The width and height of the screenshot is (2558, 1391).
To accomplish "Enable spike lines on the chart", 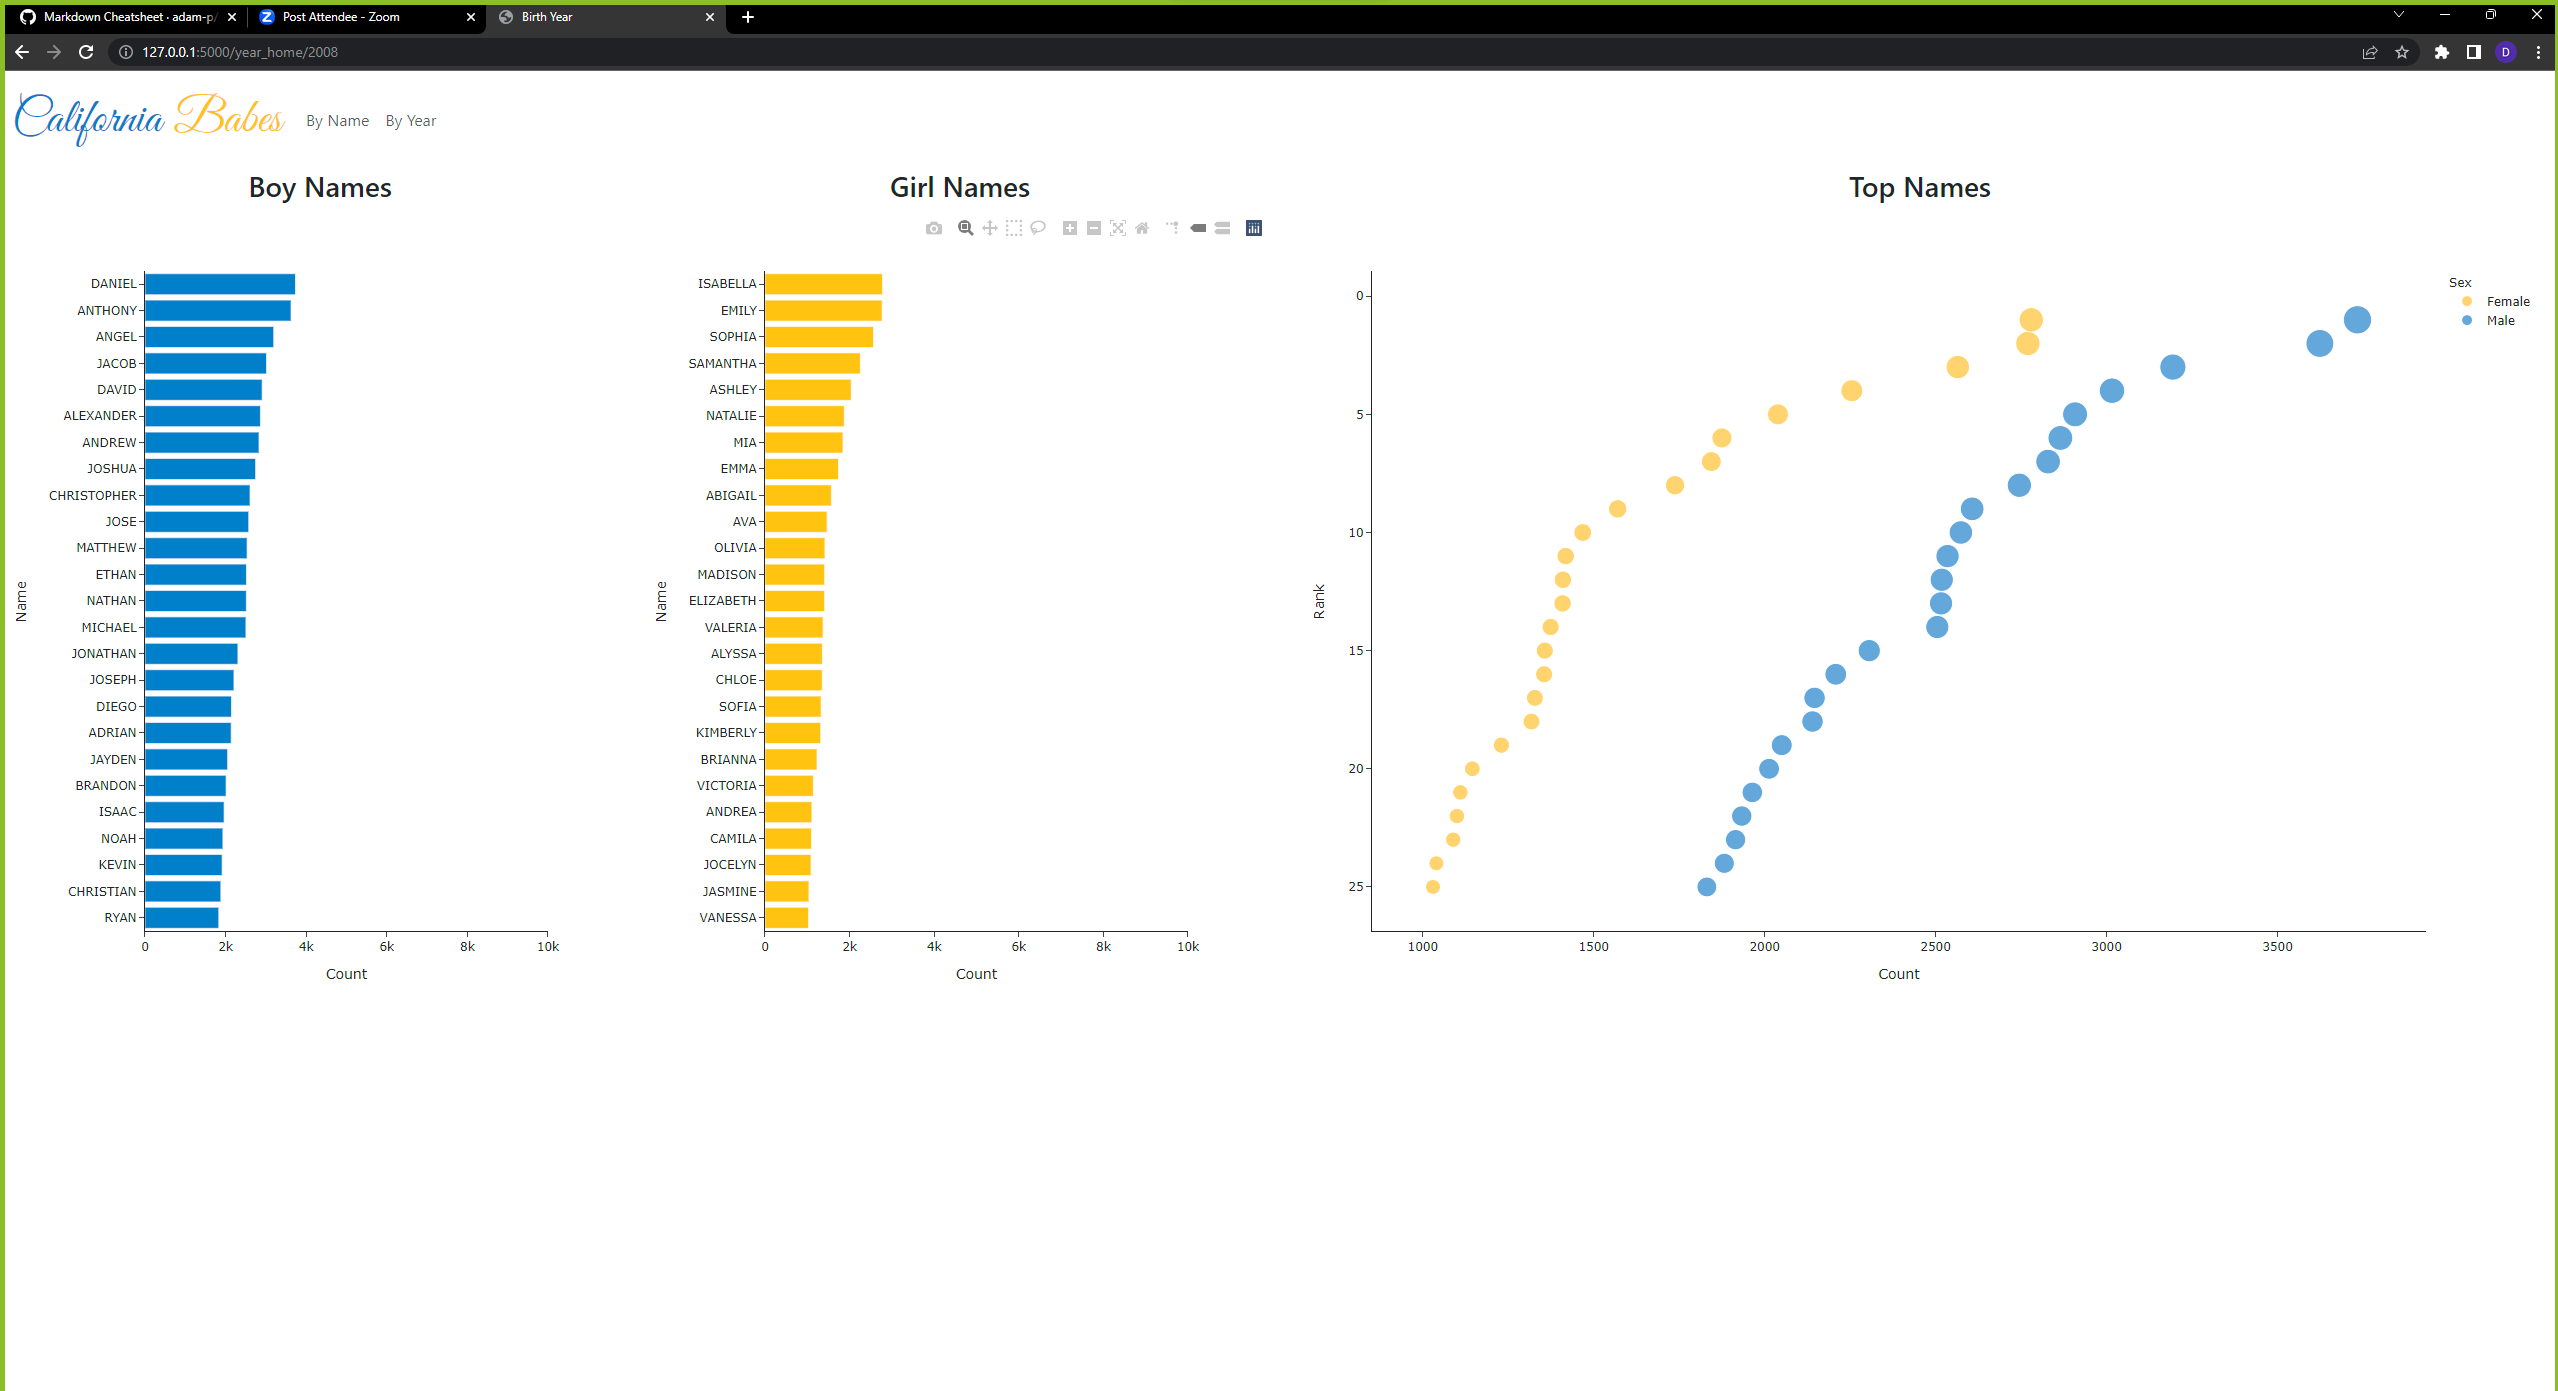I will point(1171,227).
